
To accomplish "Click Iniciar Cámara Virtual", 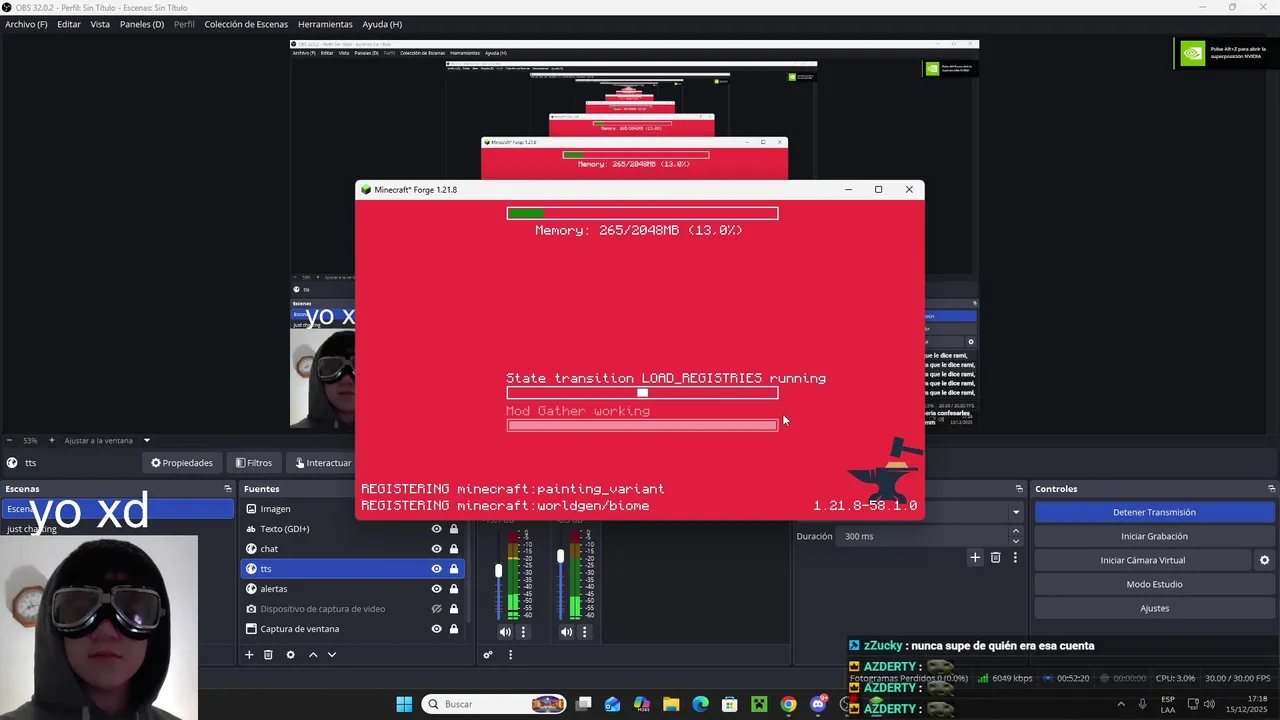I will tap(1143, 560).
